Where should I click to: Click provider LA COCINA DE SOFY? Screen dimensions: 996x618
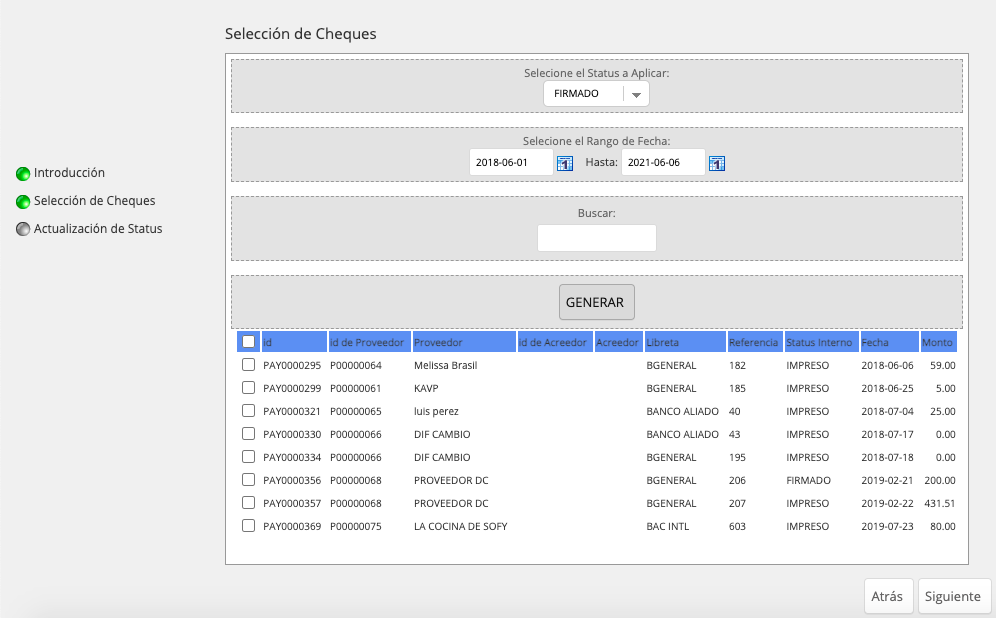click(x=461, y=526)
